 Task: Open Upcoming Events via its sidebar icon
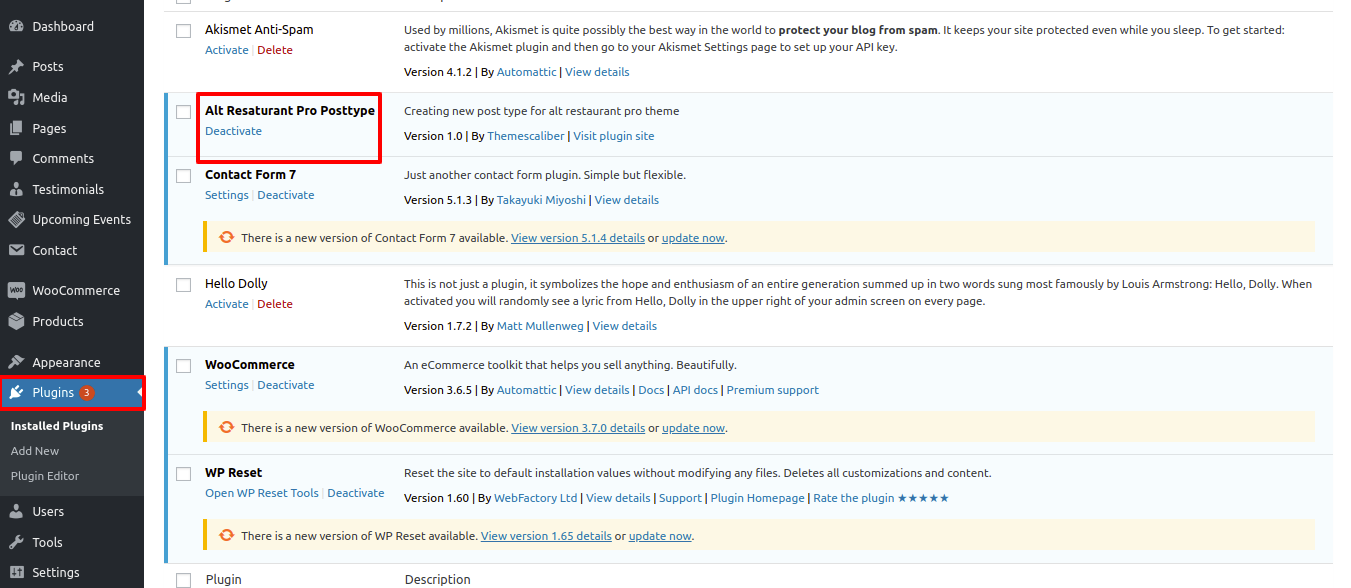16,219
